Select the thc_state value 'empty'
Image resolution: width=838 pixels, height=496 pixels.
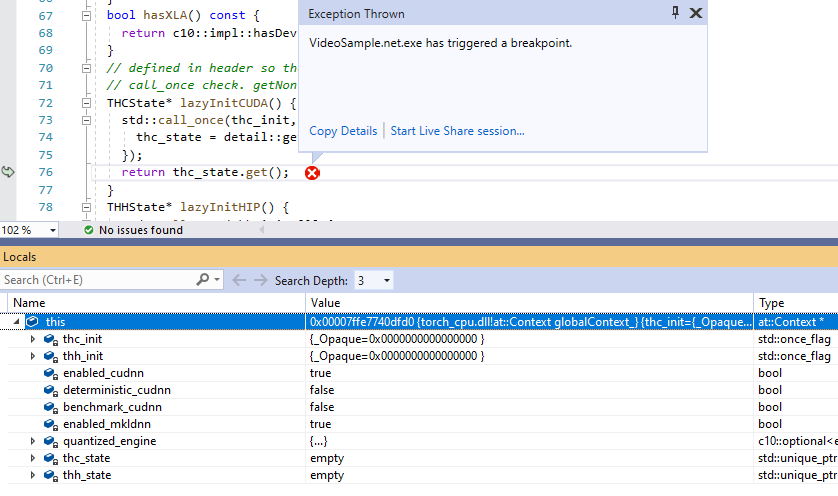tap(327, 458)
